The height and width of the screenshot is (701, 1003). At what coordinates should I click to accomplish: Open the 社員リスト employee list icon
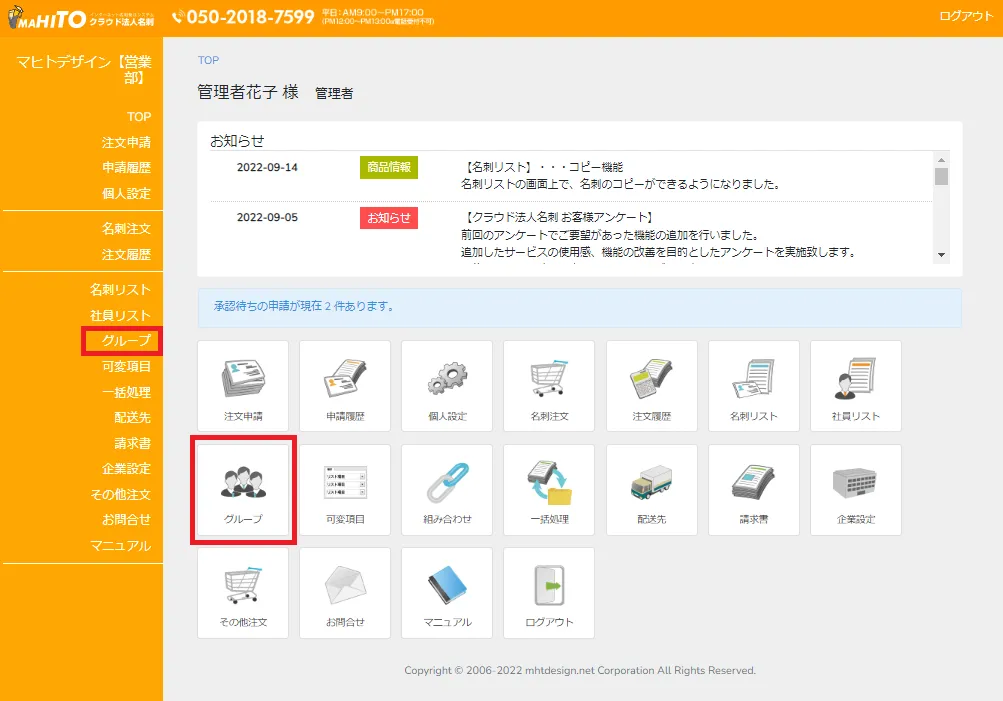pos(855,386)
